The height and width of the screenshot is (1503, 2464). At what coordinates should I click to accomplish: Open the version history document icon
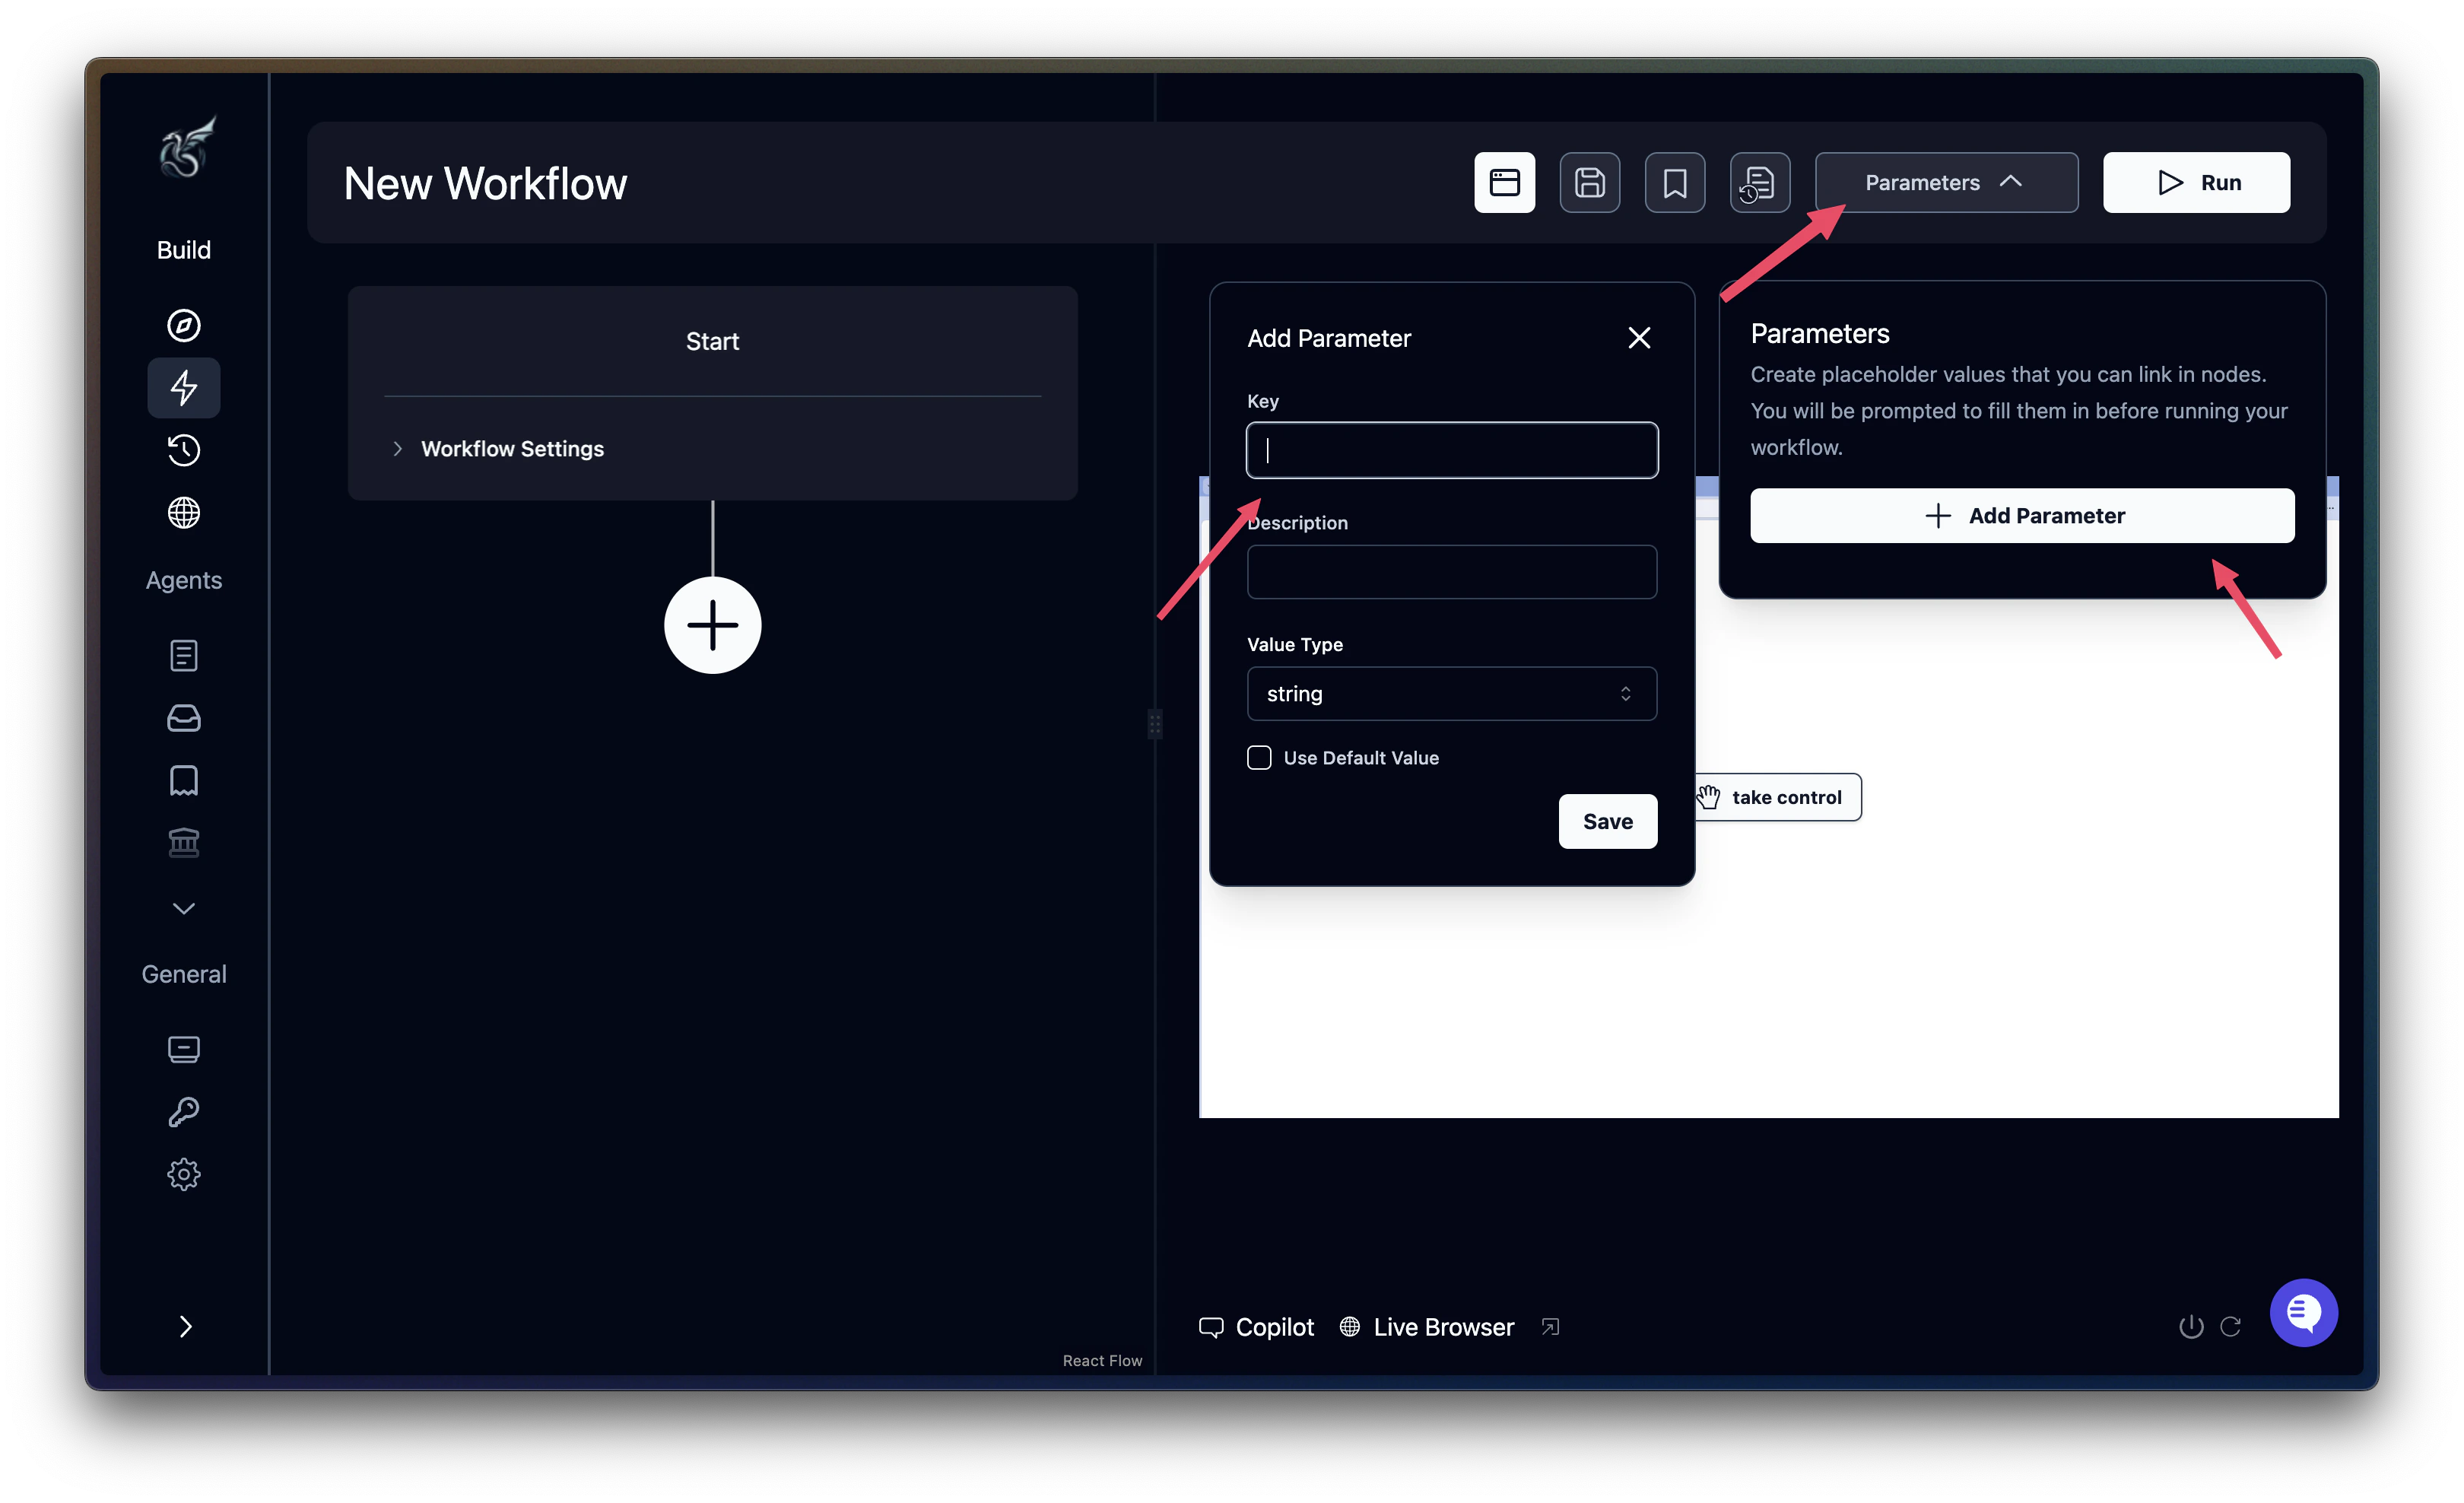tap(1759, 182)
